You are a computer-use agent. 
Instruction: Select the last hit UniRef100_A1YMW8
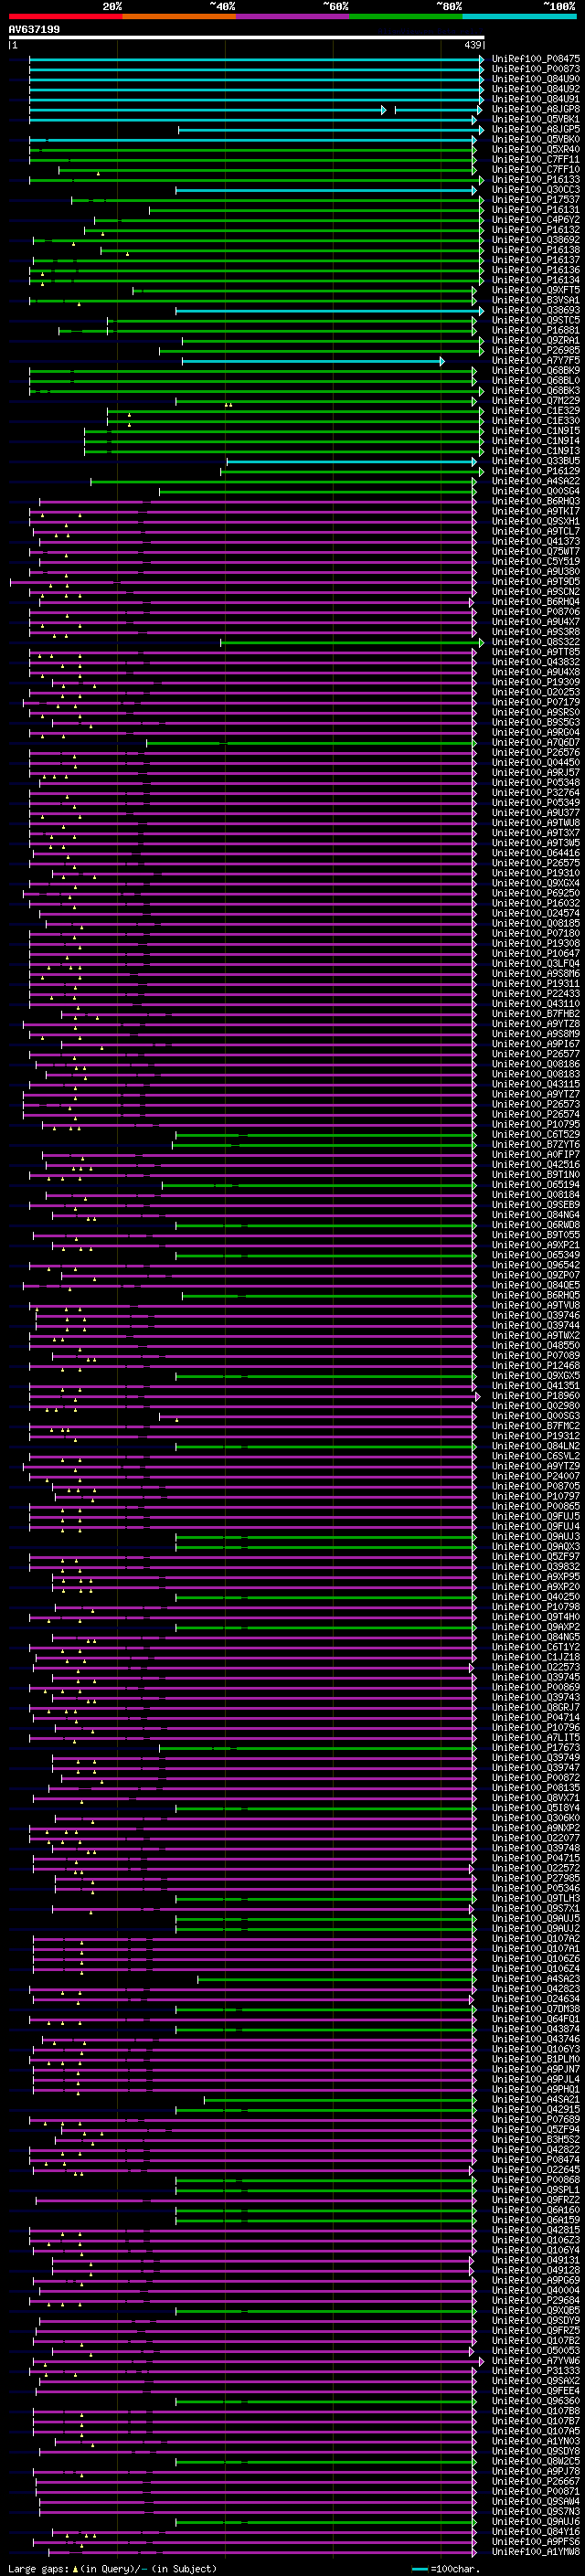click(x=536, y=2551)
